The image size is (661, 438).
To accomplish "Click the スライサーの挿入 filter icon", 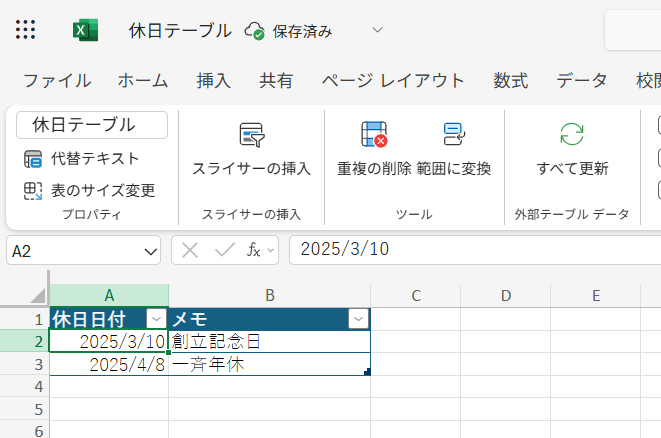I will (x=252, y=135).
